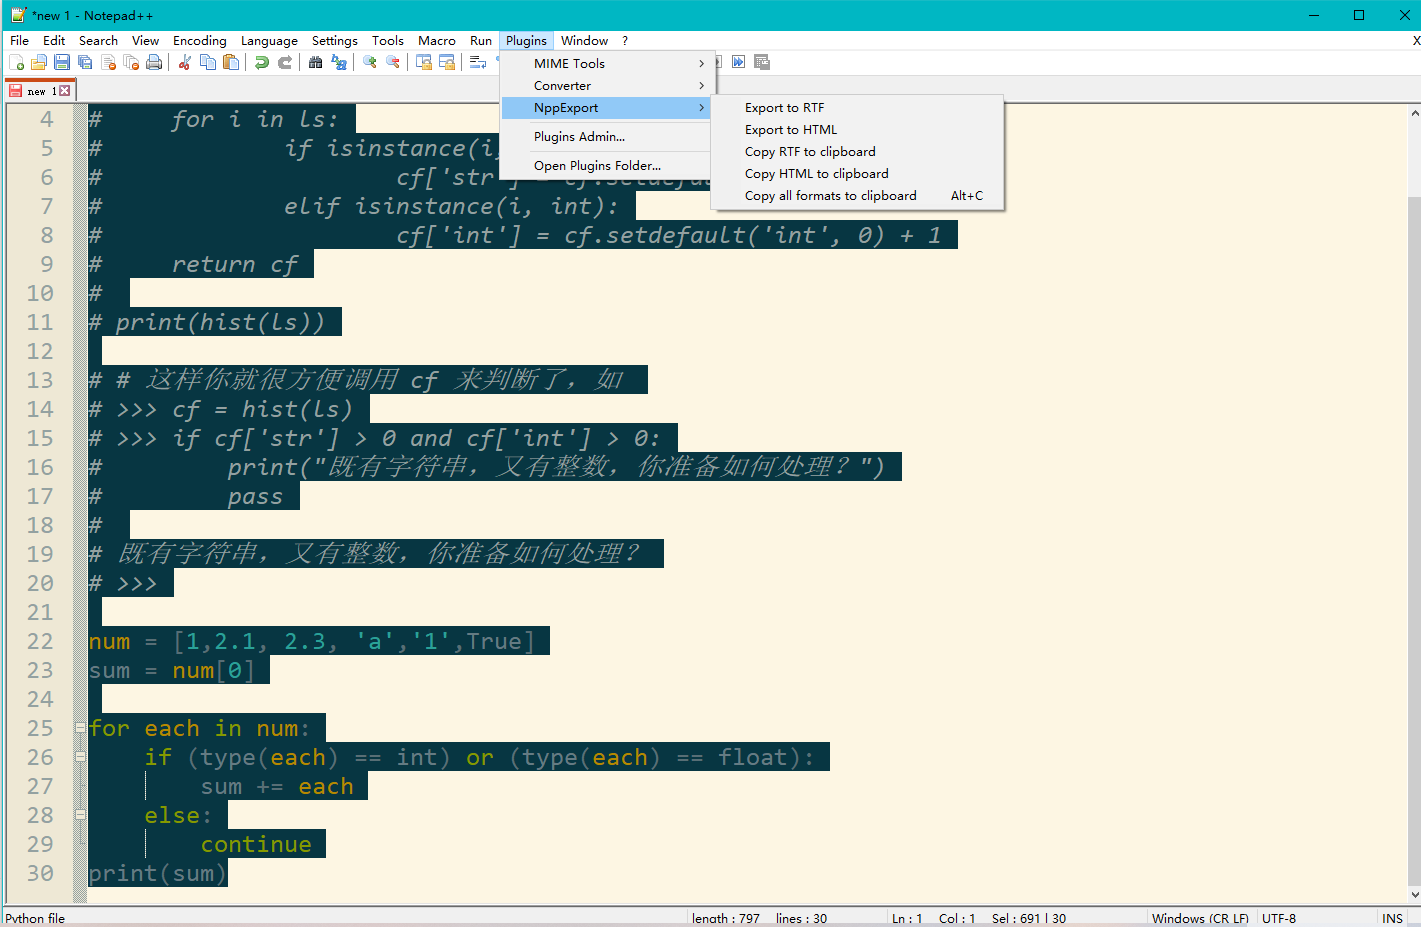Paste from clipboard using toolbar icon

point(231,62)
